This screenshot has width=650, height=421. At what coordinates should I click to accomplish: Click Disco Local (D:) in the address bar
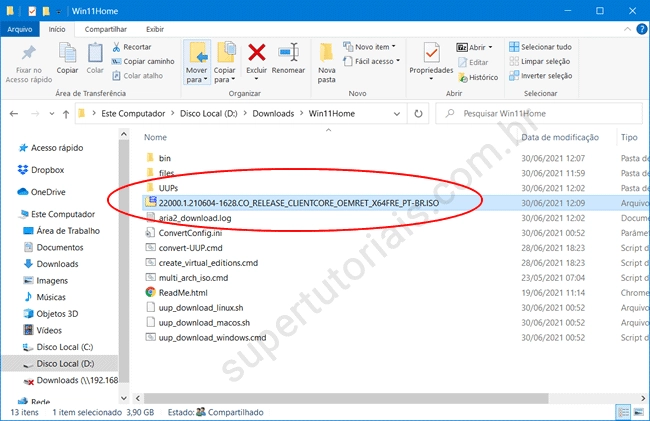(209, 114)
